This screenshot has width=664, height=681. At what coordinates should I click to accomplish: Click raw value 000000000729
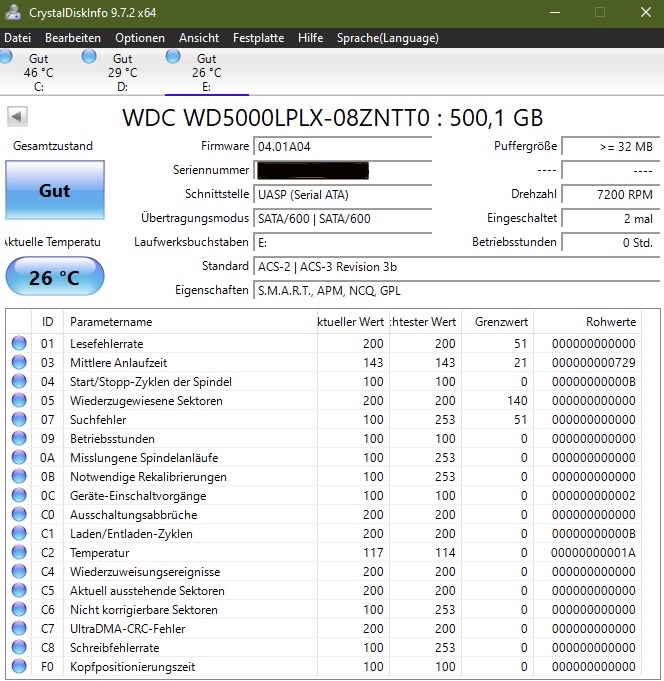(594, 363)
